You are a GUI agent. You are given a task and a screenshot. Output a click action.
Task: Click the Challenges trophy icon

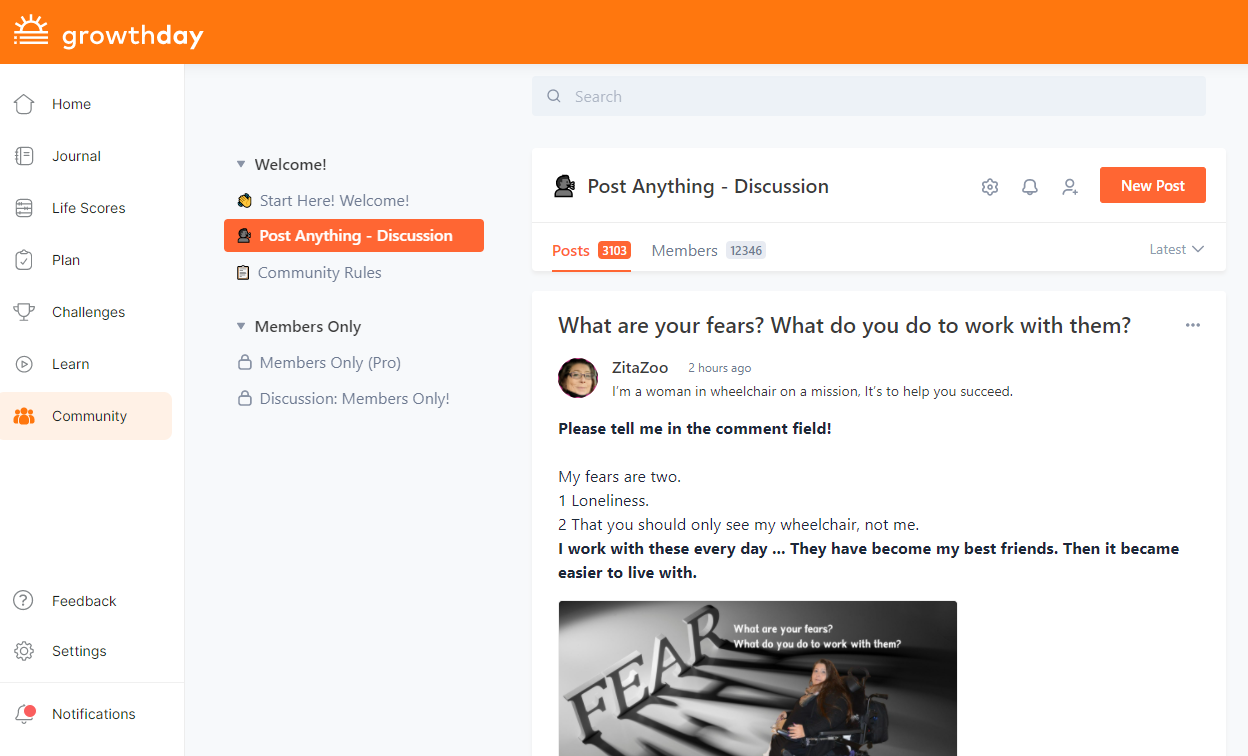[x=24, y=312]
